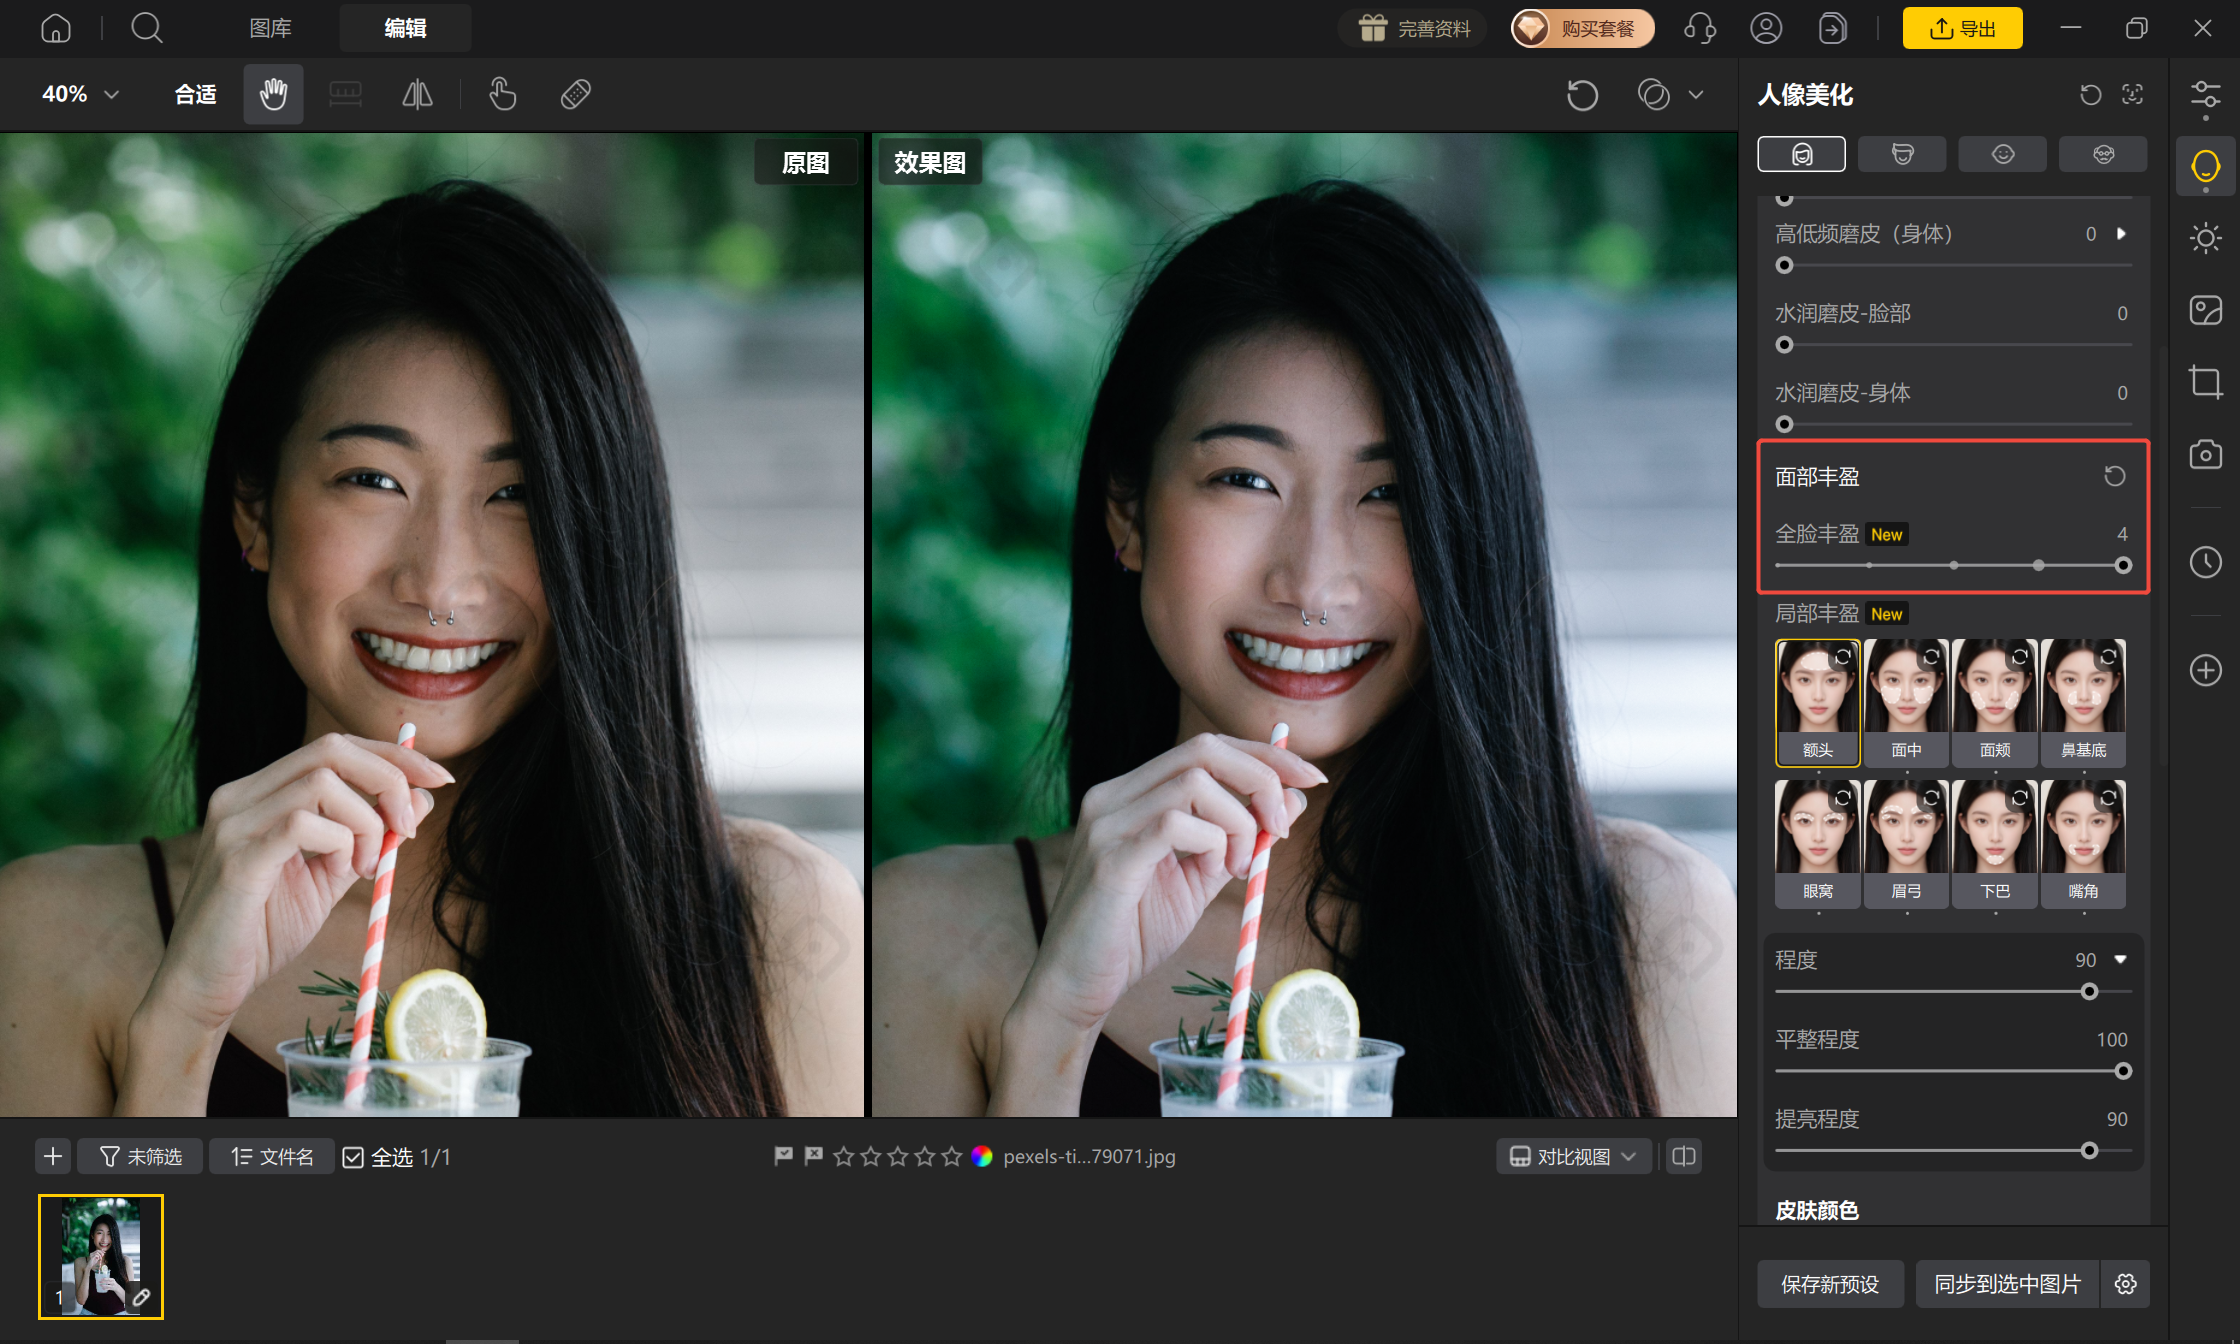Reset the 面部丰盈 section
Screen dimensions: 2240x1344
pyautogui.click(x=2114, y=476)
